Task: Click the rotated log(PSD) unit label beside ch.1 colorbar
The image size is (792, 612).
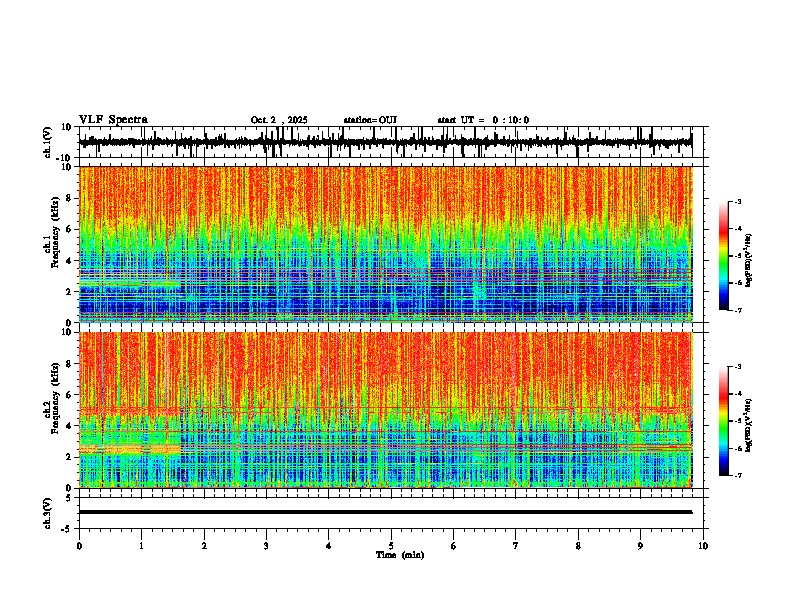Action: [749, 261]
